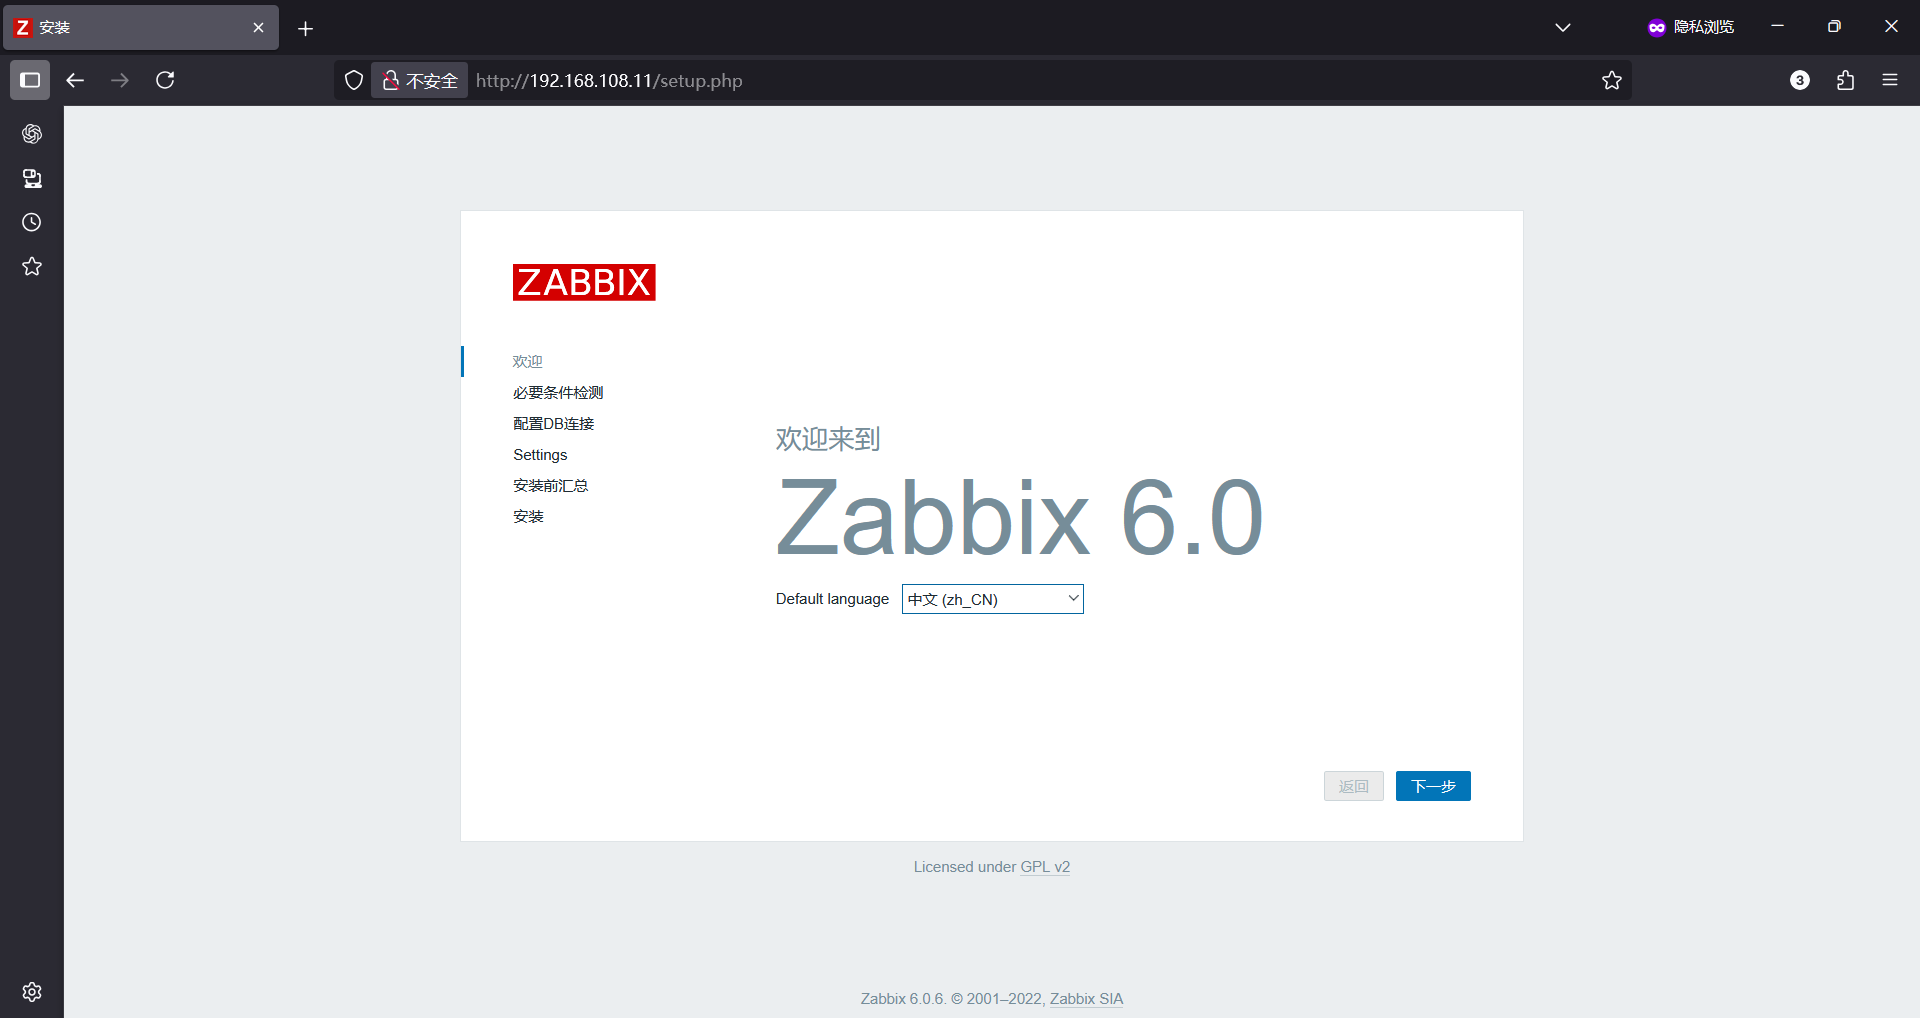Click the 返回 back button

point(1354,786)
